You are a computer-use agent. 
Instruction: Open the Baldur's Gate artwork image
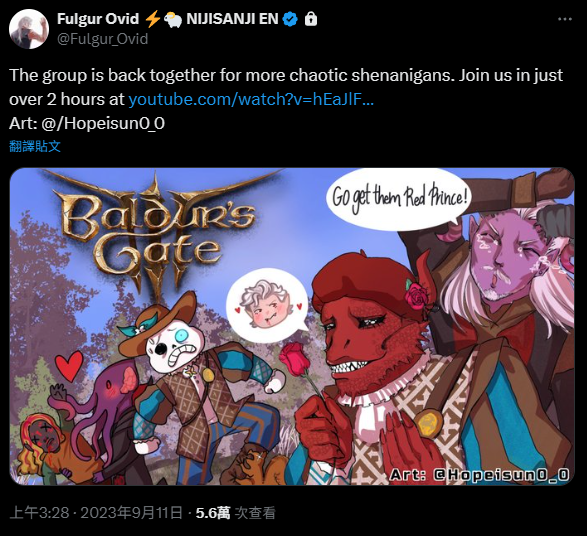[292, 326]
